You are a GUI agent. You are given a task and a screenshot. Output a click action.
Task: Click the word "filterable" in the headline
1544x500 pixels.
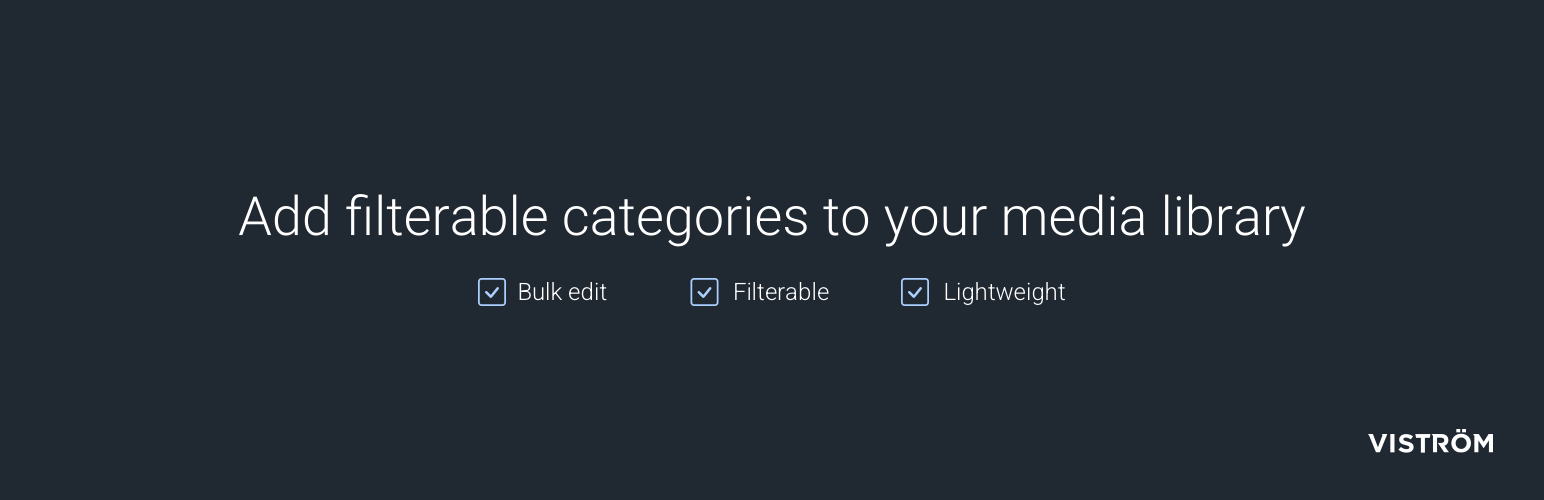pos(447,217)
